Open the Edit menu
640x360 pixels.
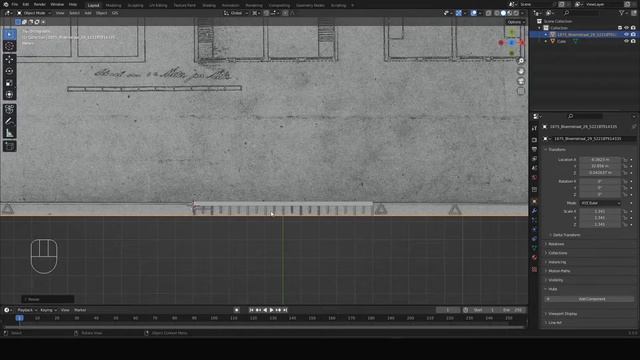[25, 4]
